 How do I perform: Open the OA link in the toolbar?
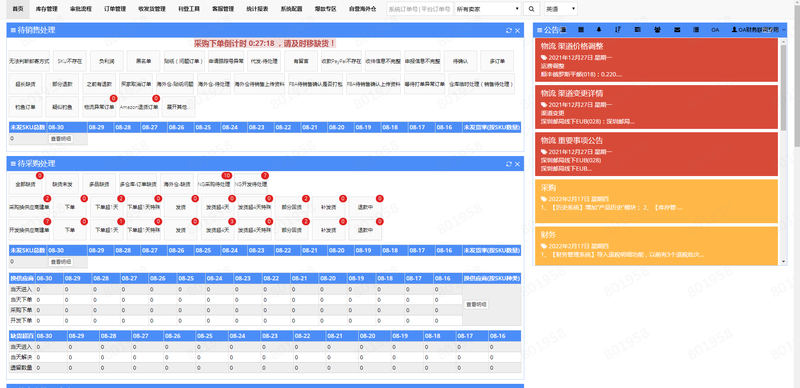point(715,30)
